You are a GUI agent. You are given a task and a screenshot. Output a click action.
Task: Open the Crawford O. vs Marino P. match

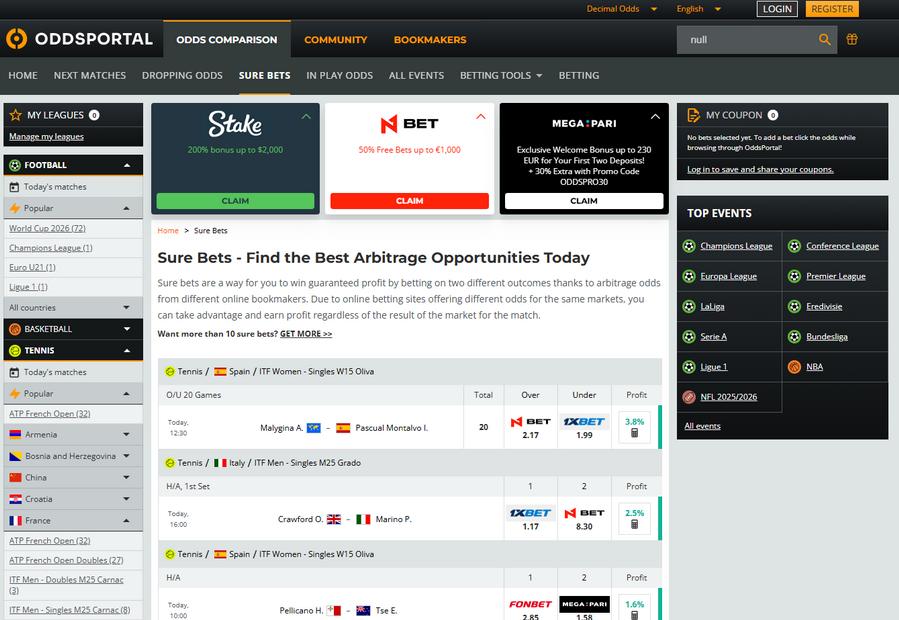click(x=345, y=520)
